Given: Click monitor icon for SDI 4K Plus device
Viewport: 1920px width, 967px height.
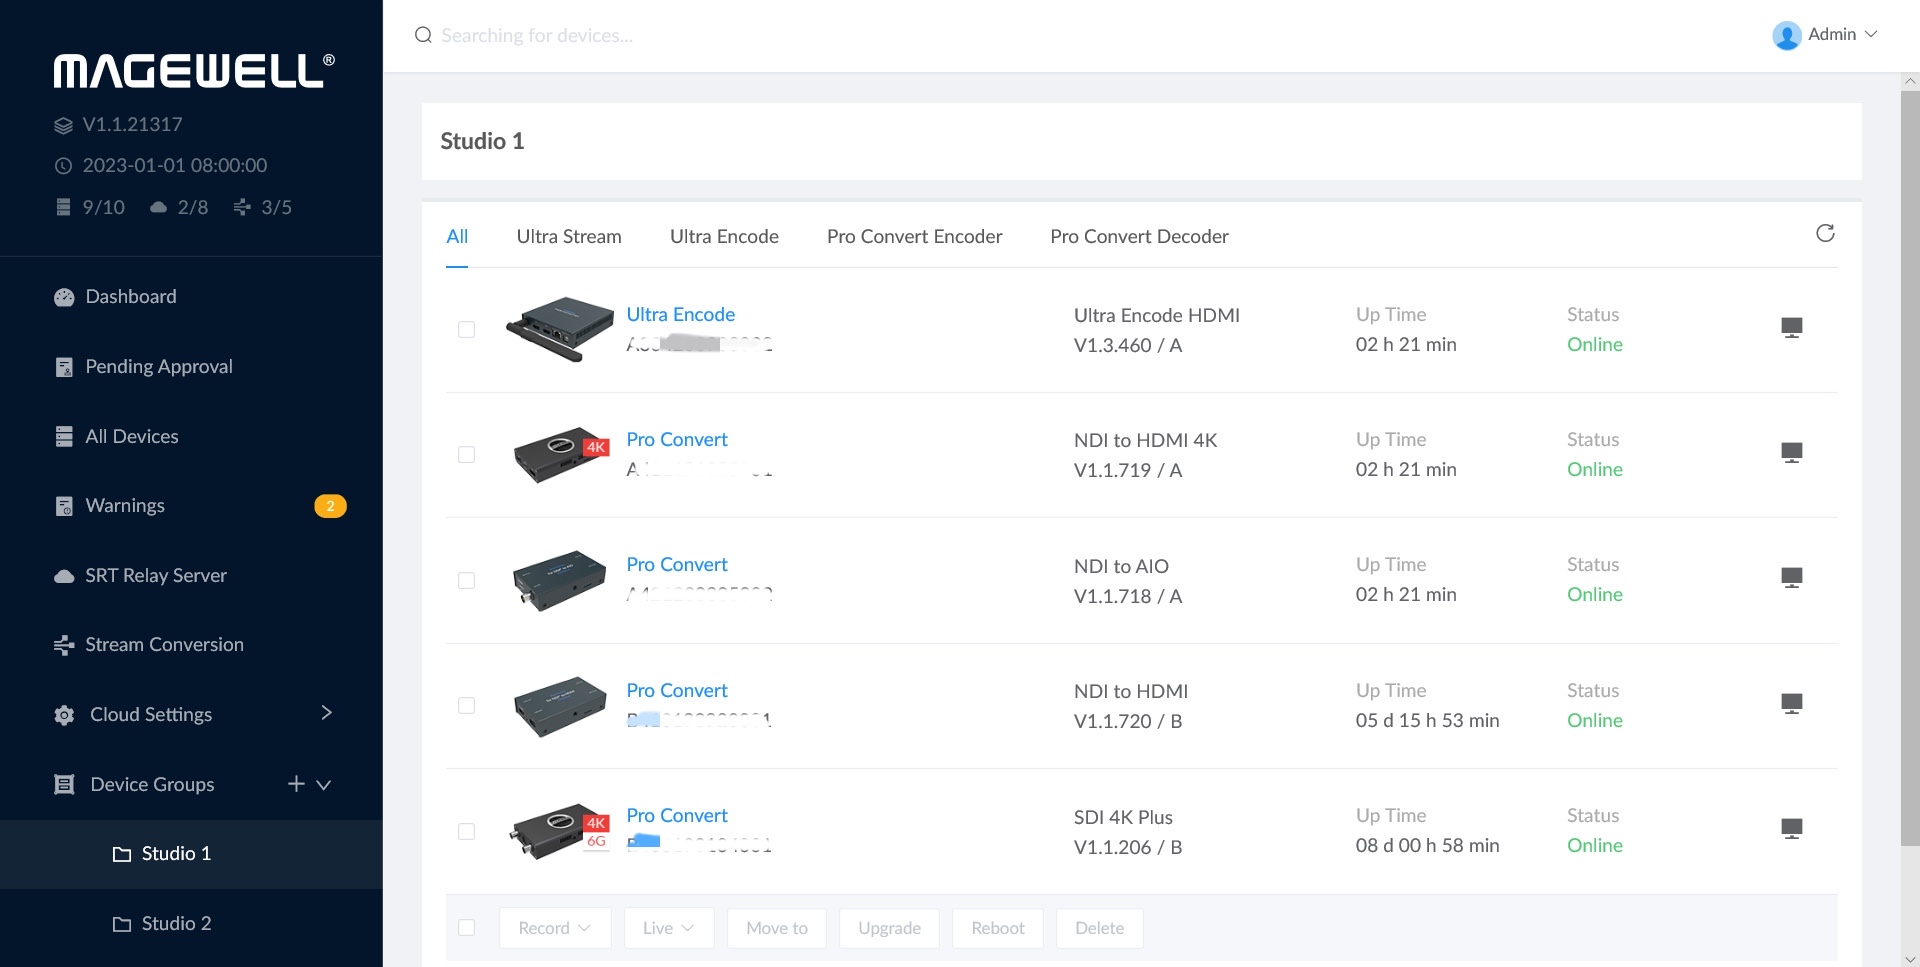Looking at the screenshot, I should tap(1791, 829).
